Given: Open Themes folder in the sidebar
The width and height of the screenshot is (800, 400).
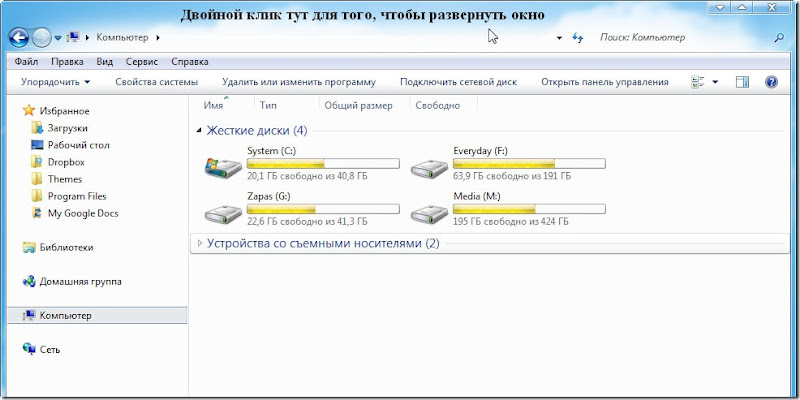Looking at the screenshot, I should (65, 179).
